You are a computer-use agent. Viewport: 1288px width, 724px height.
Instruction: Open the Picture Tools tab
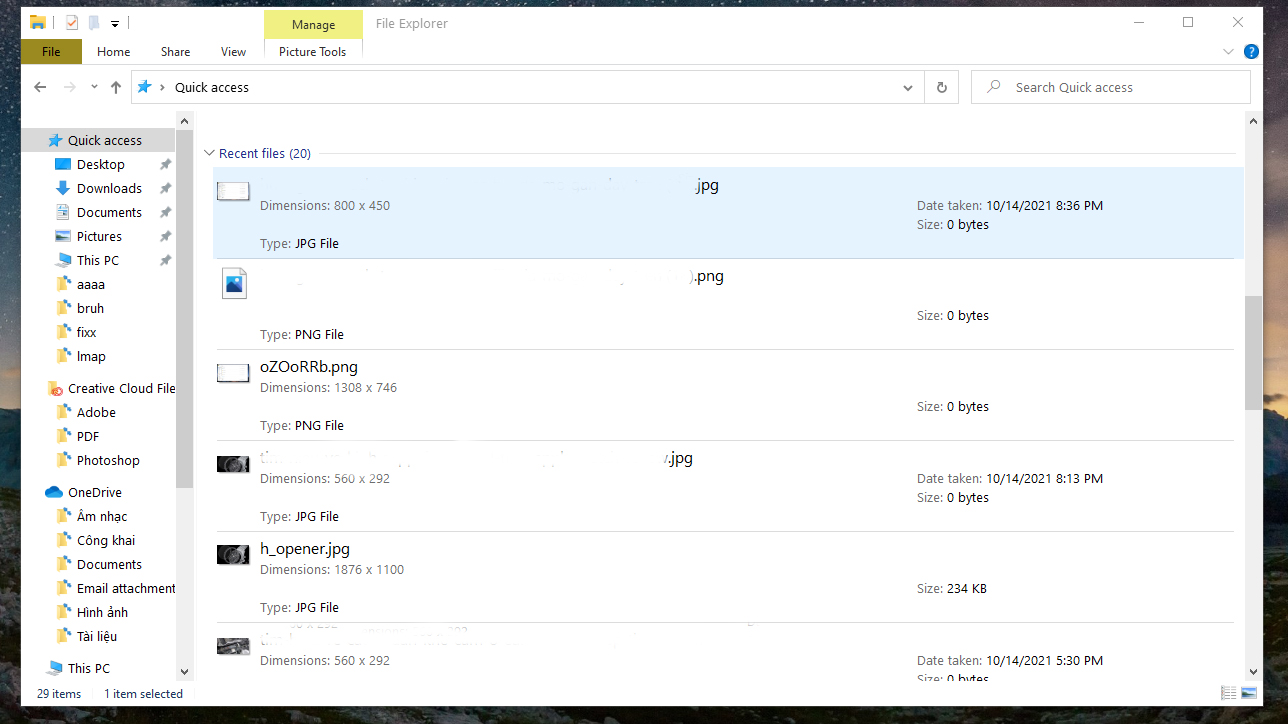click(x=313, y=52)
